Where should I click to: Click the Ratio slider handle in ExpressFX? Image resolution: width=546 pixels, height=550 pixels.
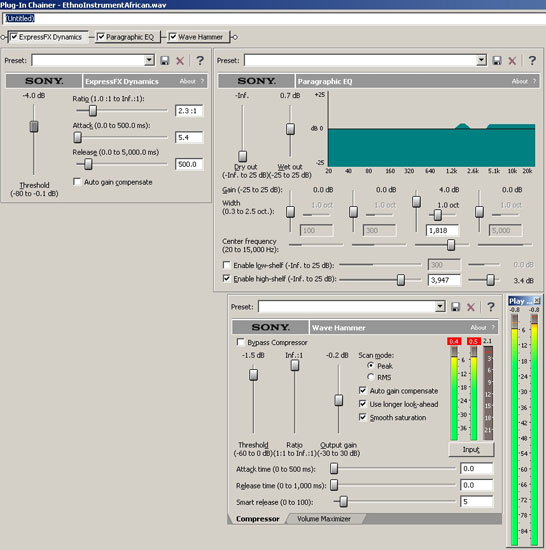(x=93, y=111)
